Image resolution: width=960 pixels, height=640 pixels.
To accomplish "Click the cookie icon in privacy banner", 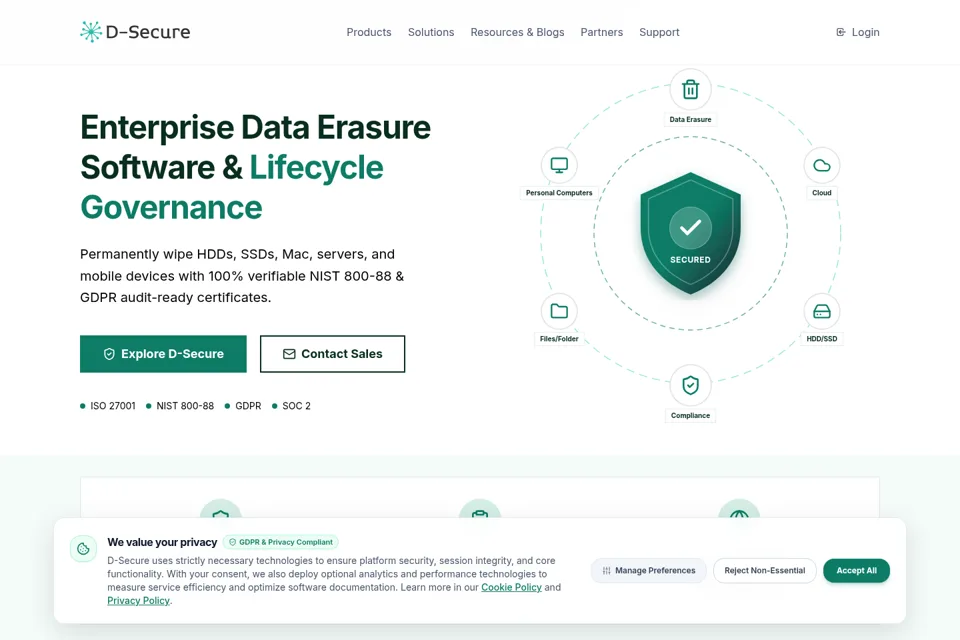I will (83, 549).
